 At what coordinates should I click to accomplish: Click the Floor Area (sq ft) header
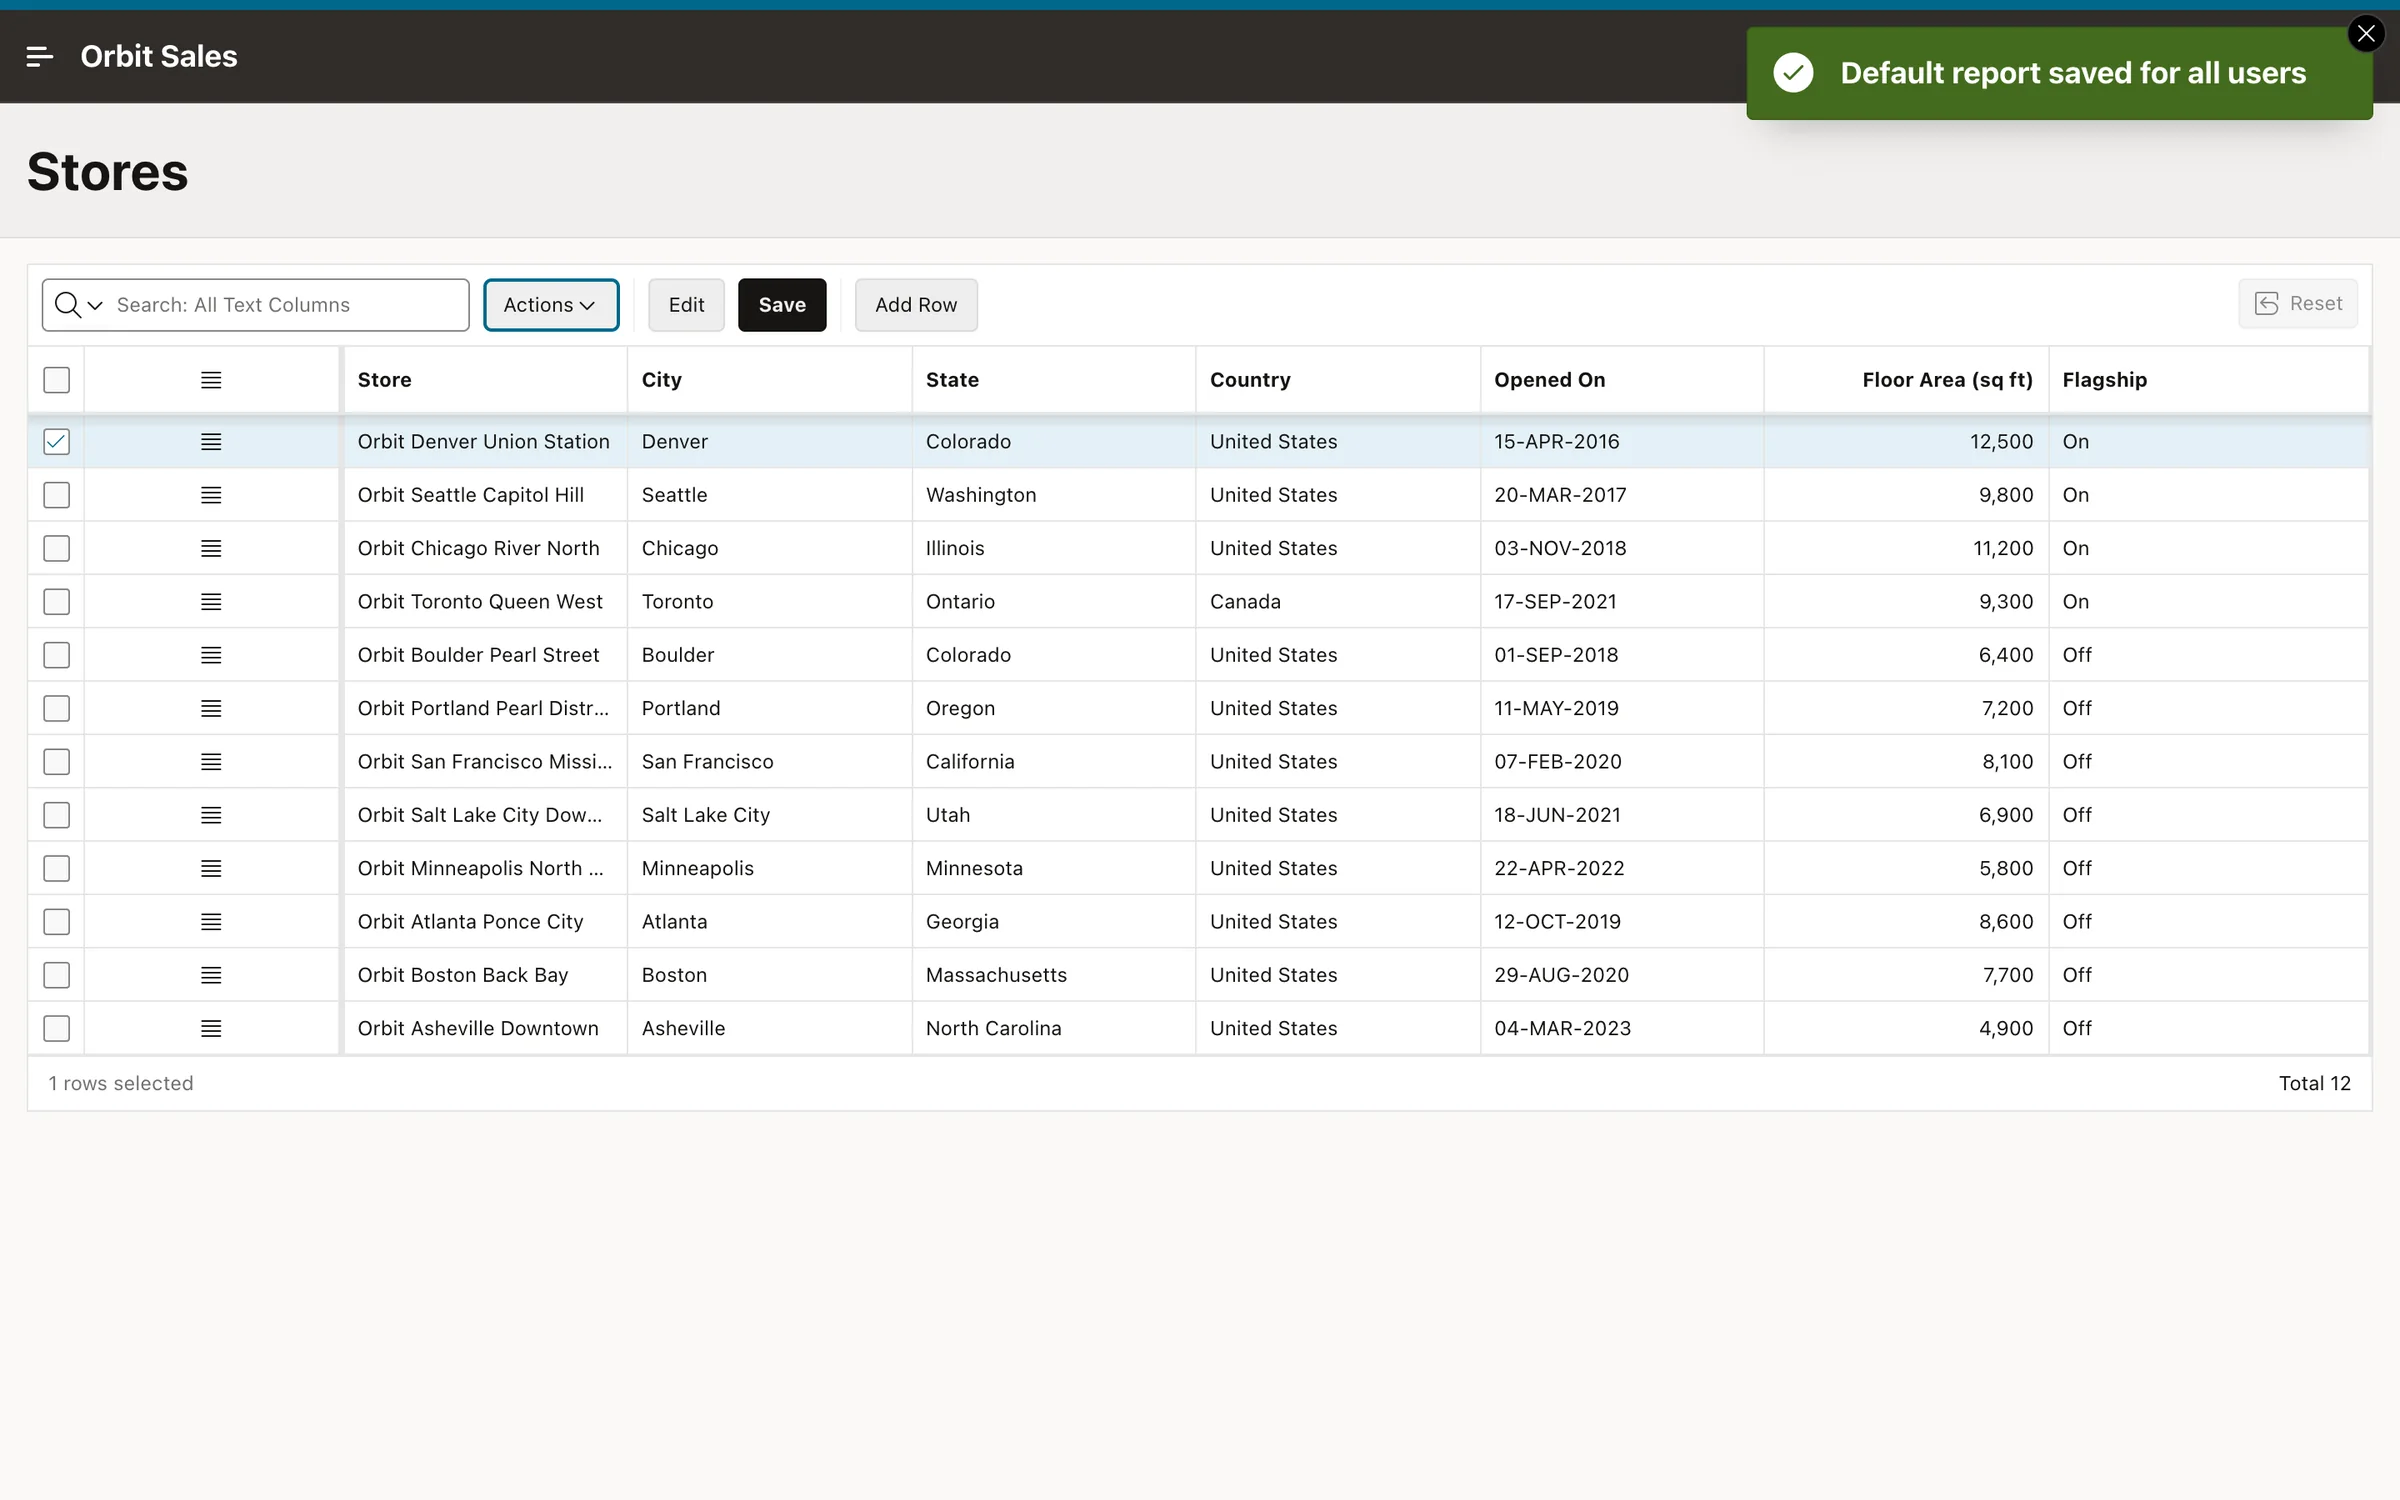point(1906,380)
